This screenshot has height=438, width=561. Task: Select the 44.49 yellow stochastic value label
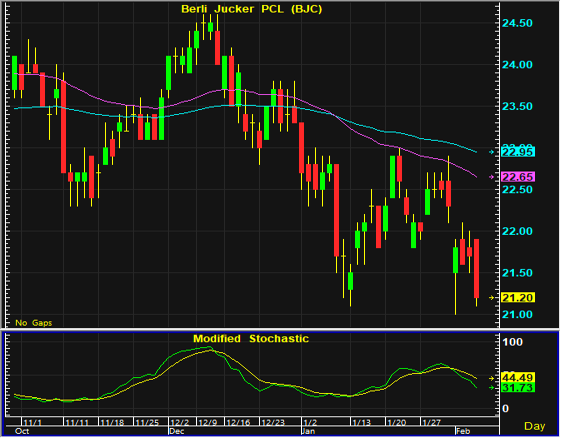[x=518, y=378]
